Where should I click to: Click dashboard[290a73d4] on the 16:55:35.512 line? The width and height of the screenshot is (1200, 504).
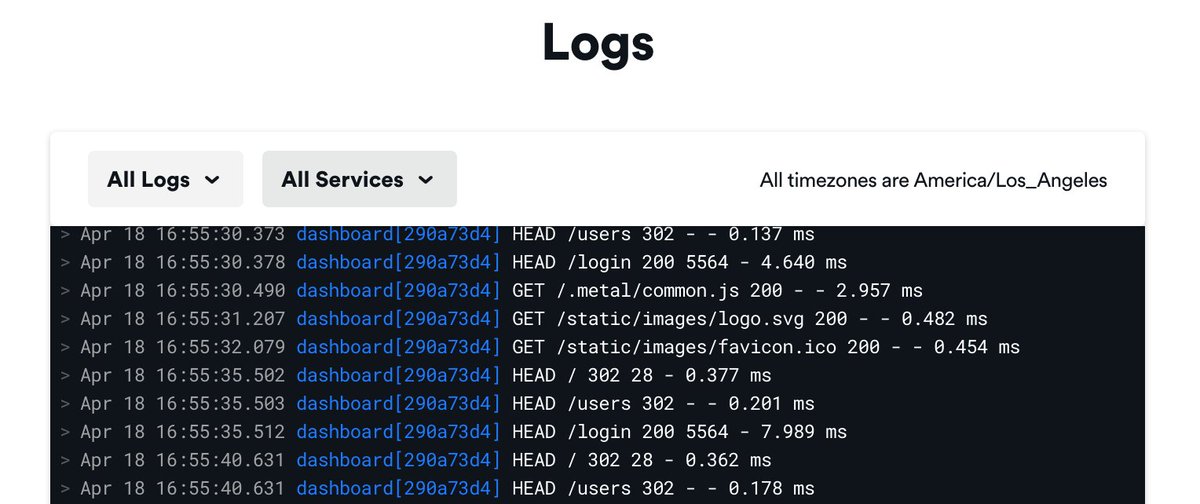tap(399, 432)
